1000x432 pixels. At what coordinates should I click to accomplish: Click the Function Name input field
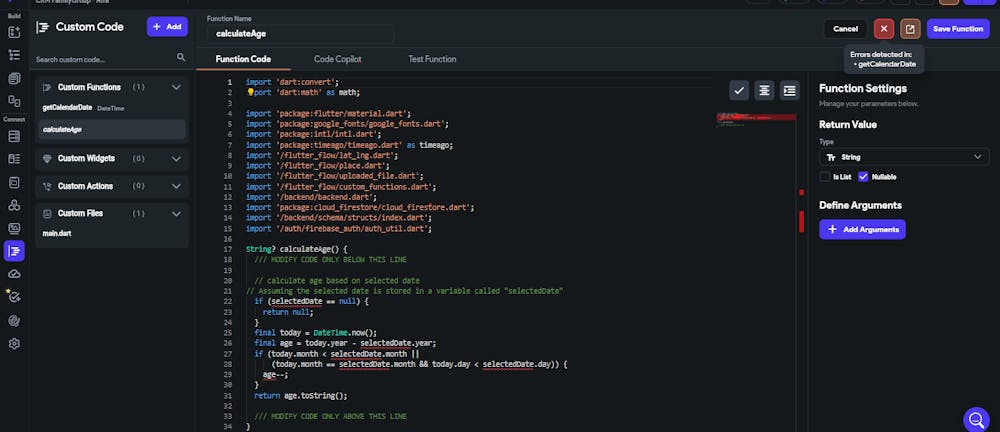coord(300,34)
